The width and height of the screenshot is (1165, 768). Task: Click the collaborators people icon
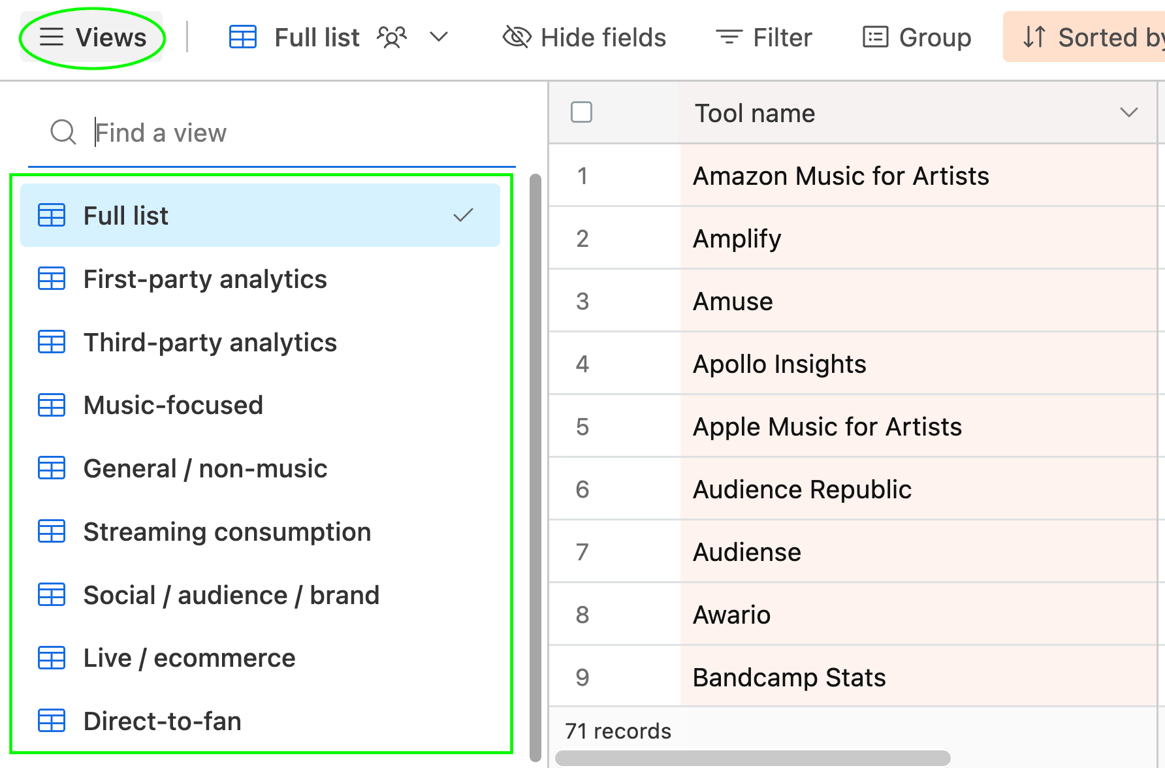[x=392, y=38]
